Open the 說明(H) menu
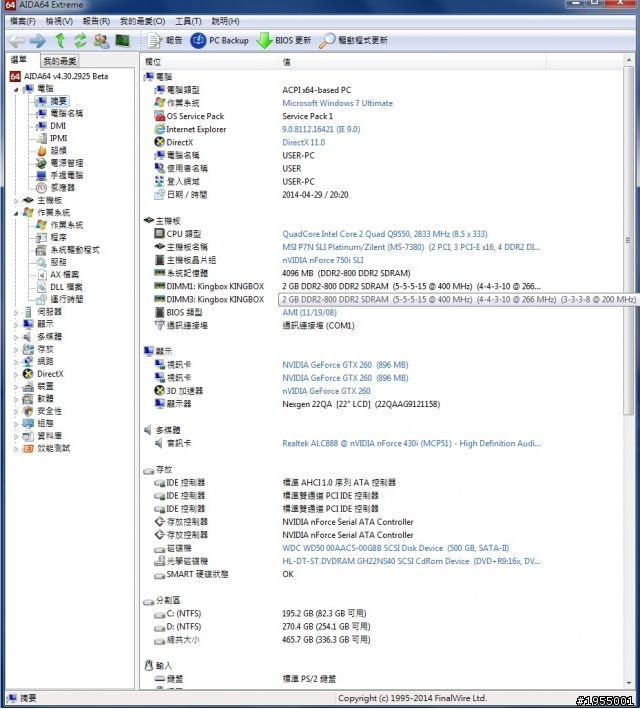 tap(225, 21)
